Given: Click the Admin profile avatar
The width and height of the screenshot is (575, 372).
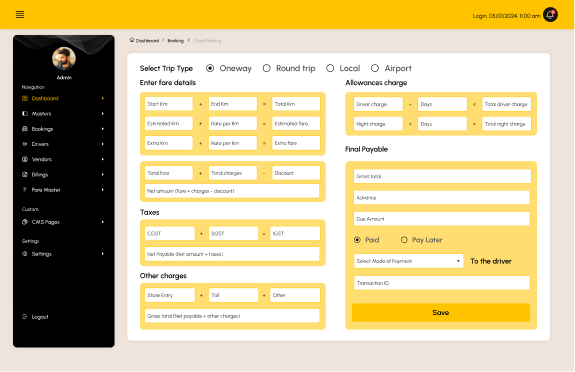Looking at the screenshot, I should point(64,58).
